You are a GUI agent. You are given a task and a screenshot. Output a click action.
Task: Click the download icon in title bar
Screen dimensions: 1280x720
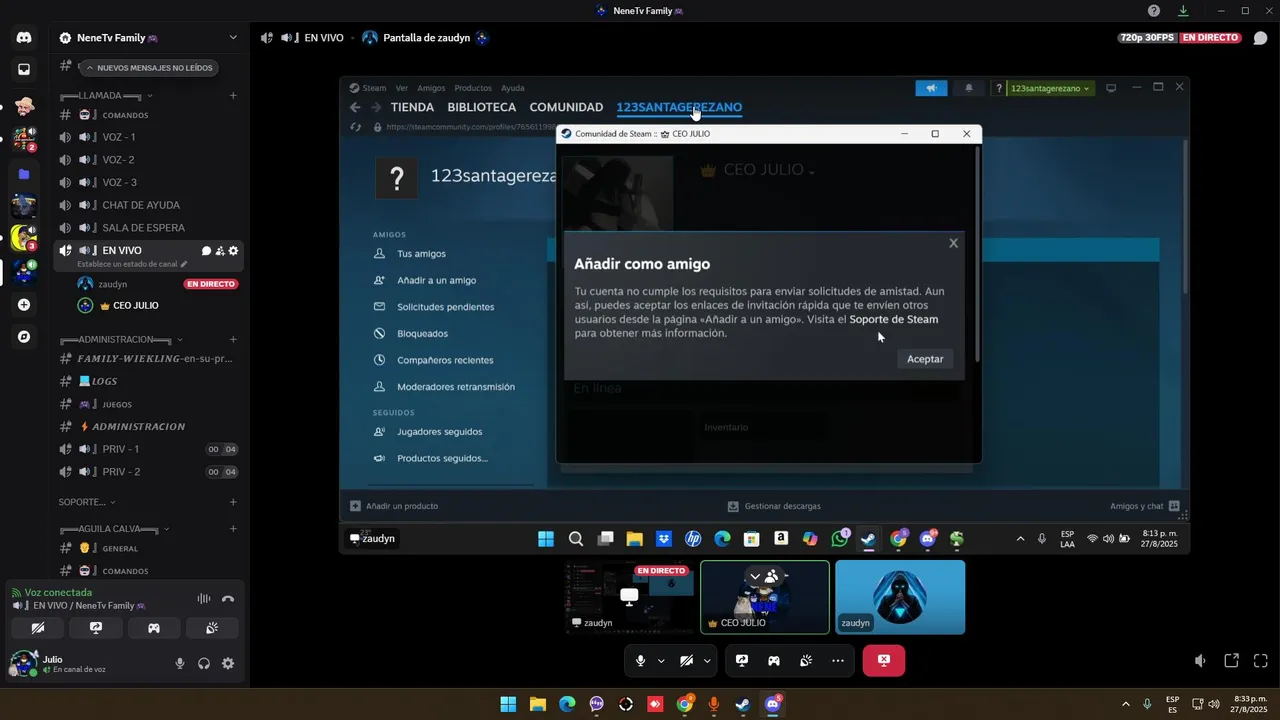[x=1183, y=10]
